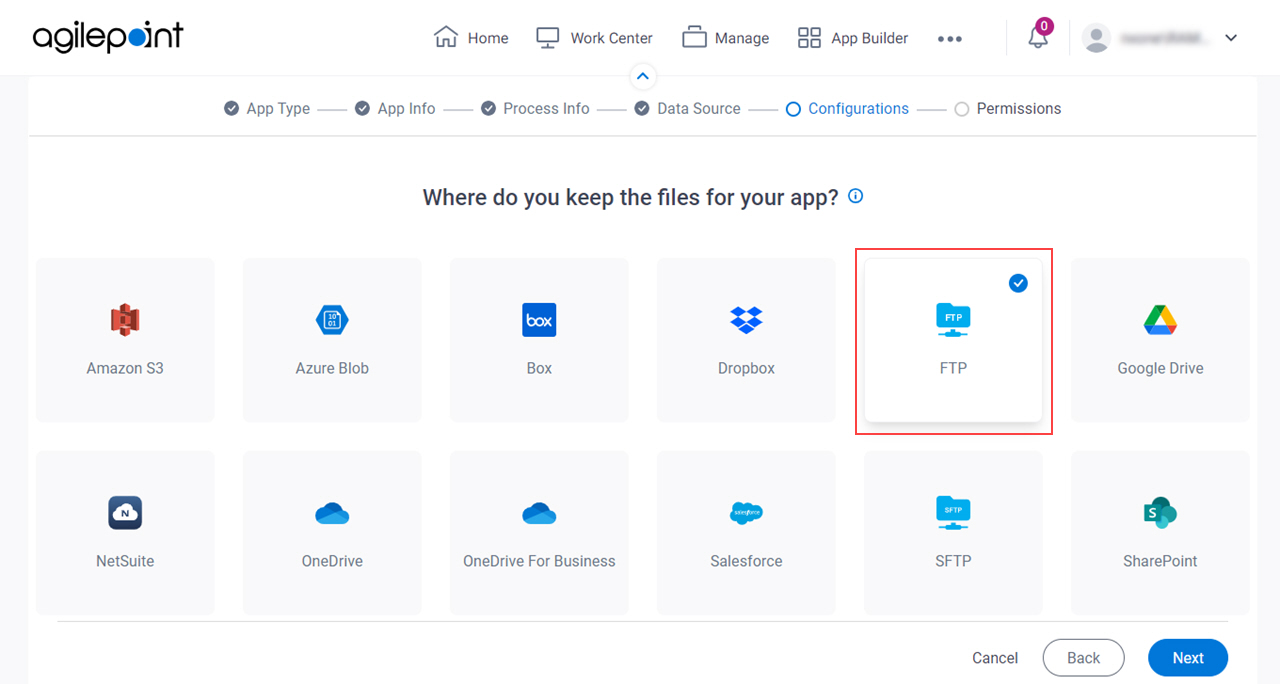
Task: Click the SFTP folder icon
Action: pyautogui.click(x=953, y=513)
